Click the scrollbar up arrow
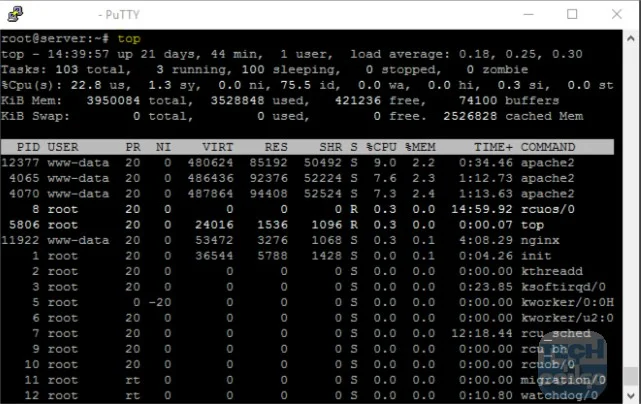The image size is (641, 404). (x=631, y=39)
